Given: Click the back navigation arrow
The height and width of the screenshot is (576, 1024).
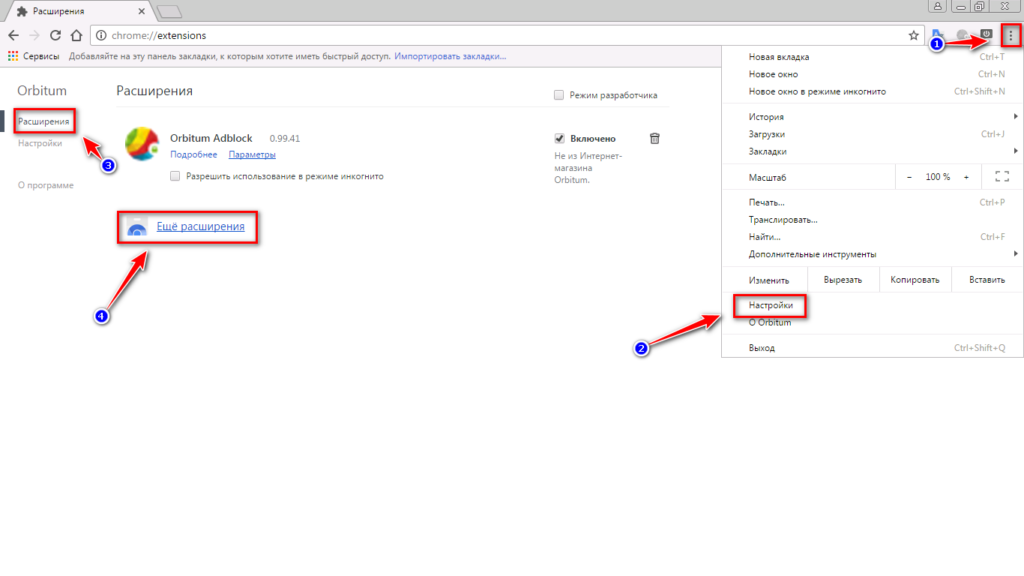Looking at the screenshot, I should click(x=14, y=35).
